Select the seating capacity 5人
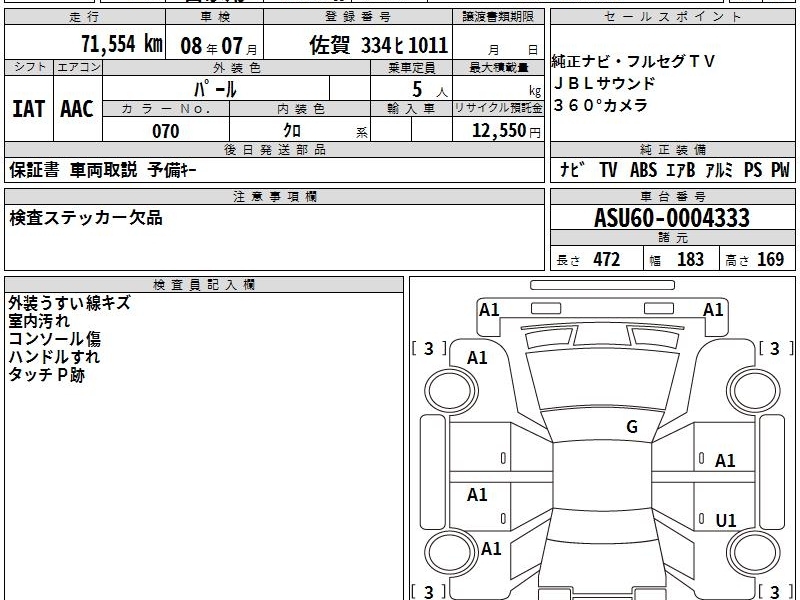800x600 pixels. (429, 90)
